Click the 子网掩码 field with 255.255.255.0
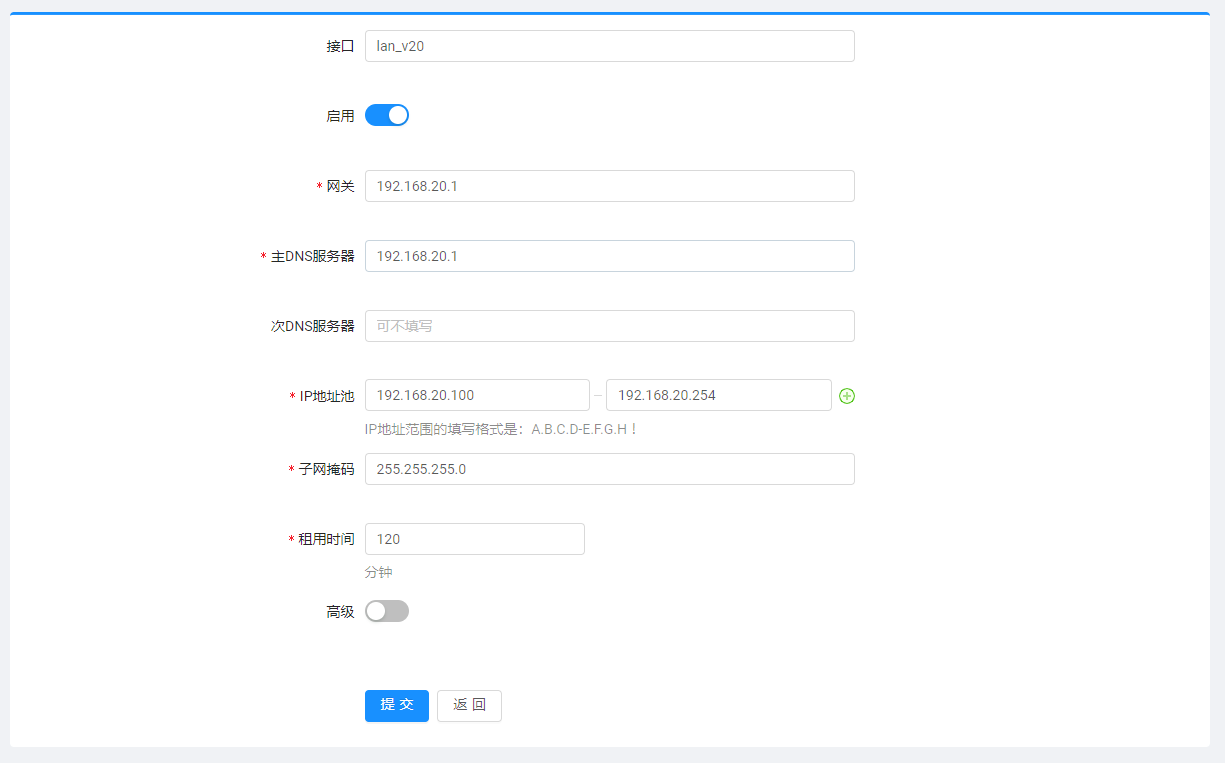The image size is (1225, 763). pyautogui.click(x=610, y=469)
